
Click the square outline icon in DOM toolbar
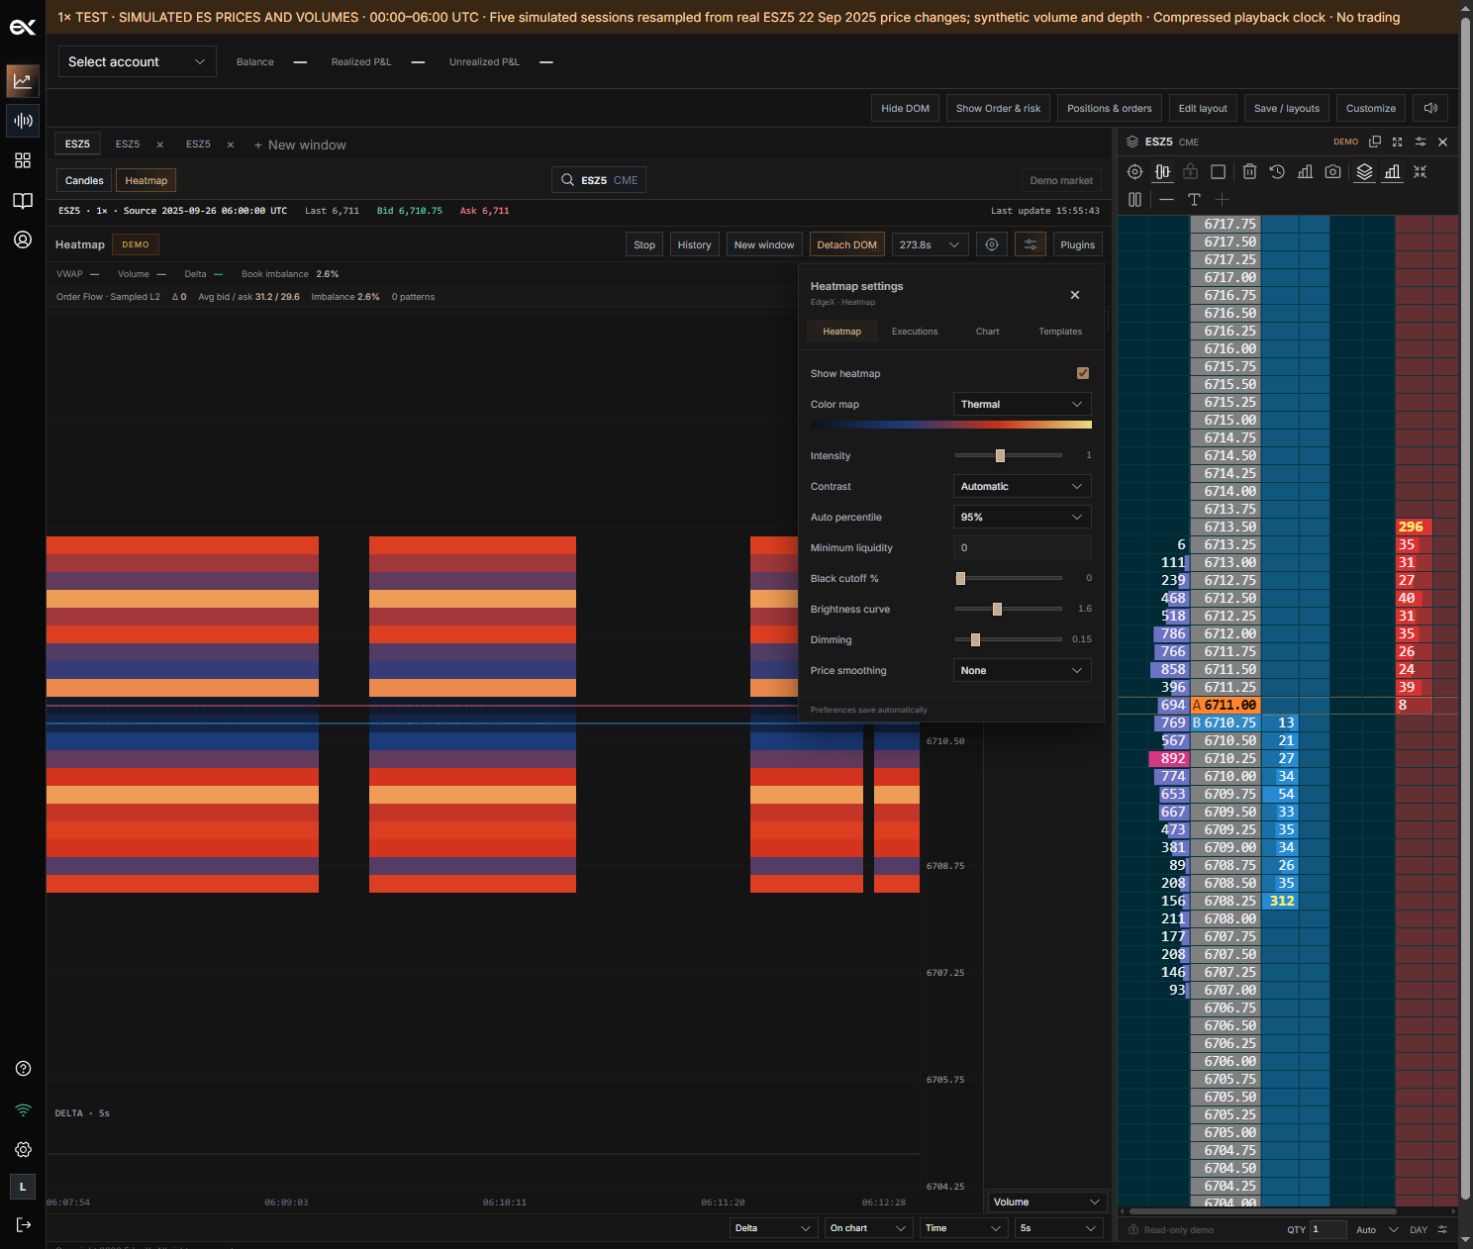1218,172
